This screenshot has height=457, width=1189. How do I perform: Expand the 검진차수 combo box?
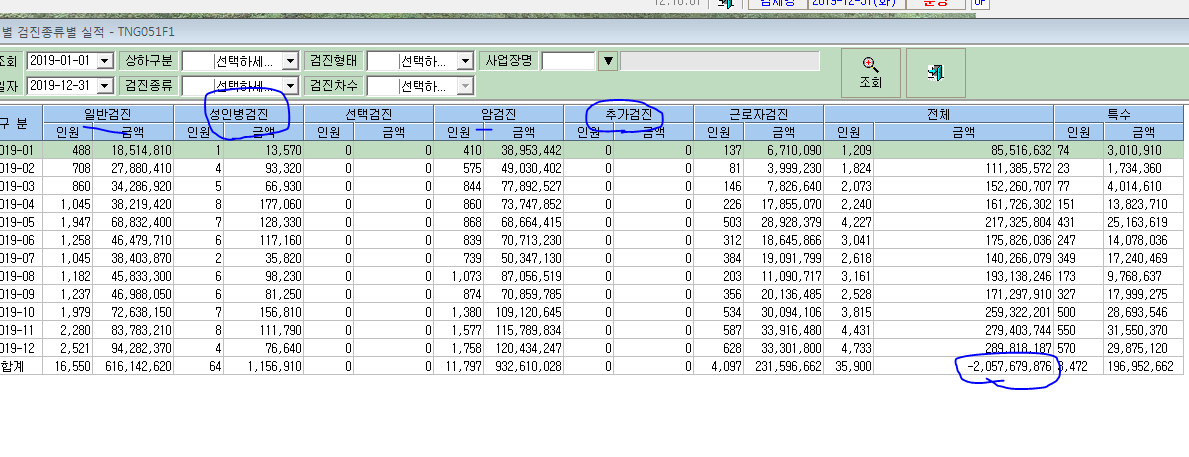click(421, 86)
